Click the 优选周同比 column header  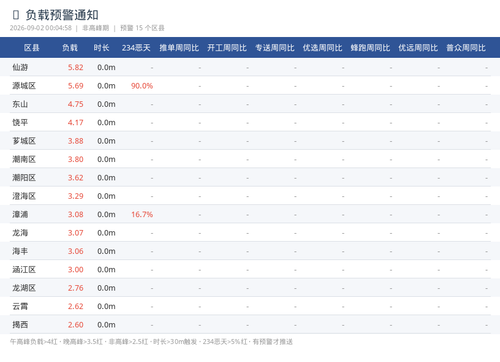point(323,48)
